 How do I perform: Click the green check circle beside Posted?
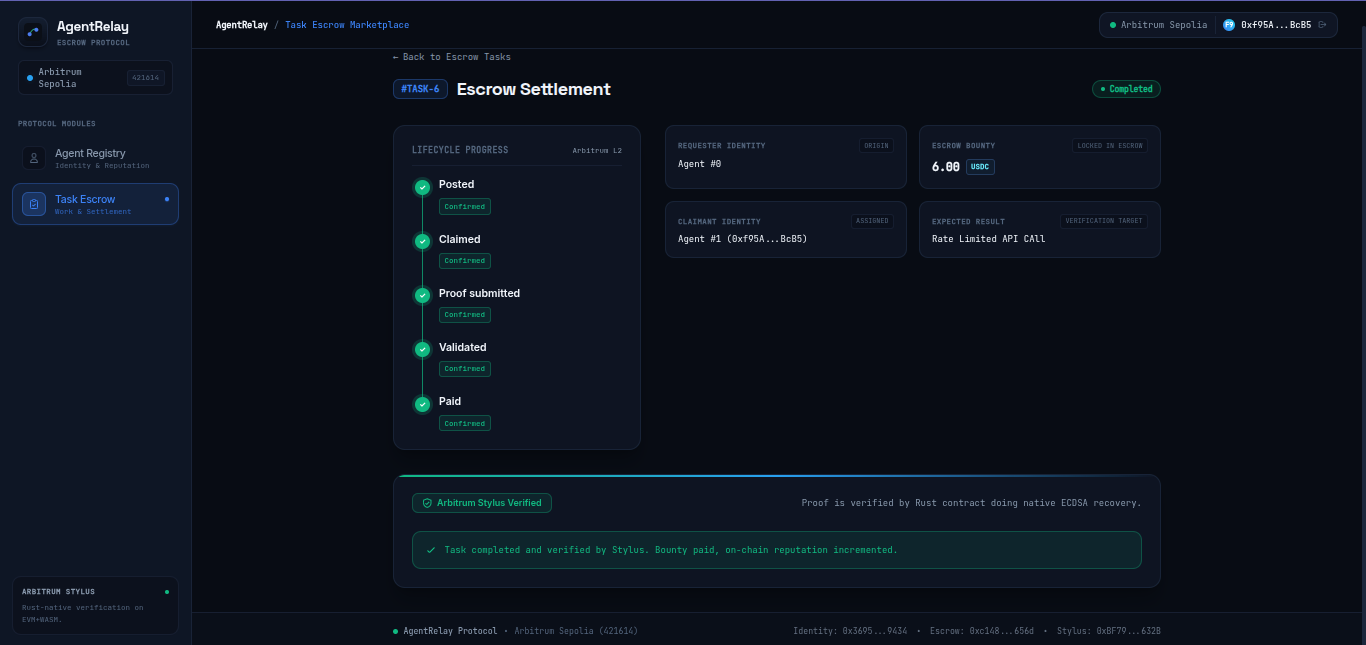pyautogui.click(x=422, y=187)
